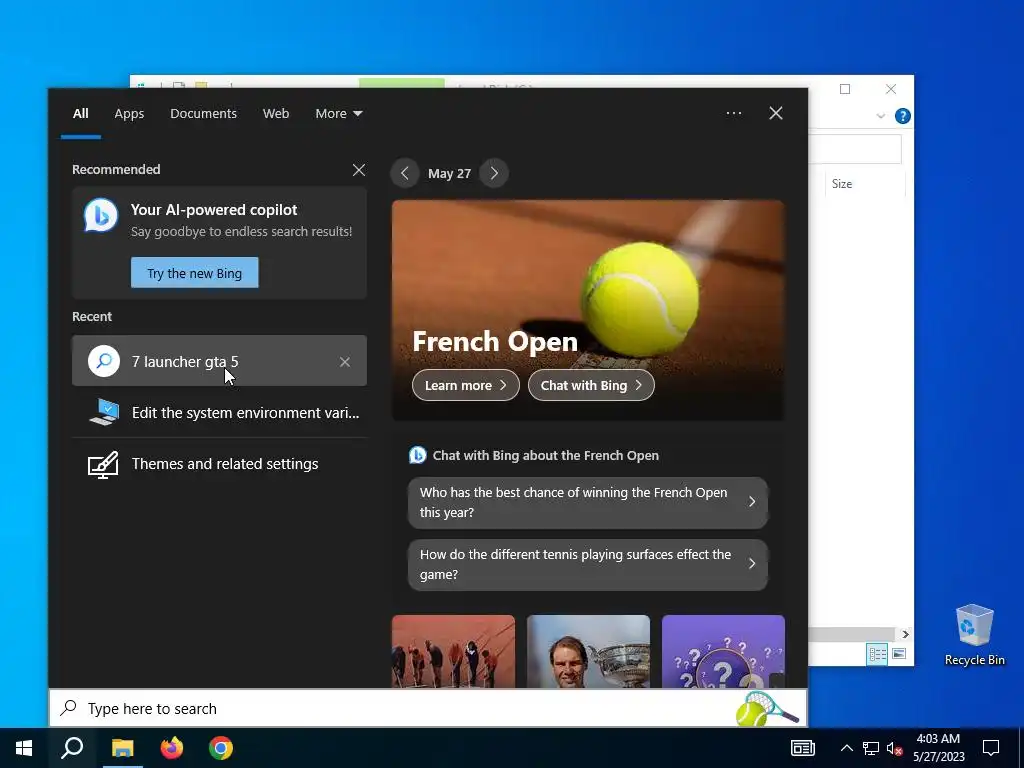Open File Explorer help icon
Viewport: 1024px width, 768px height.
[903, 116]
